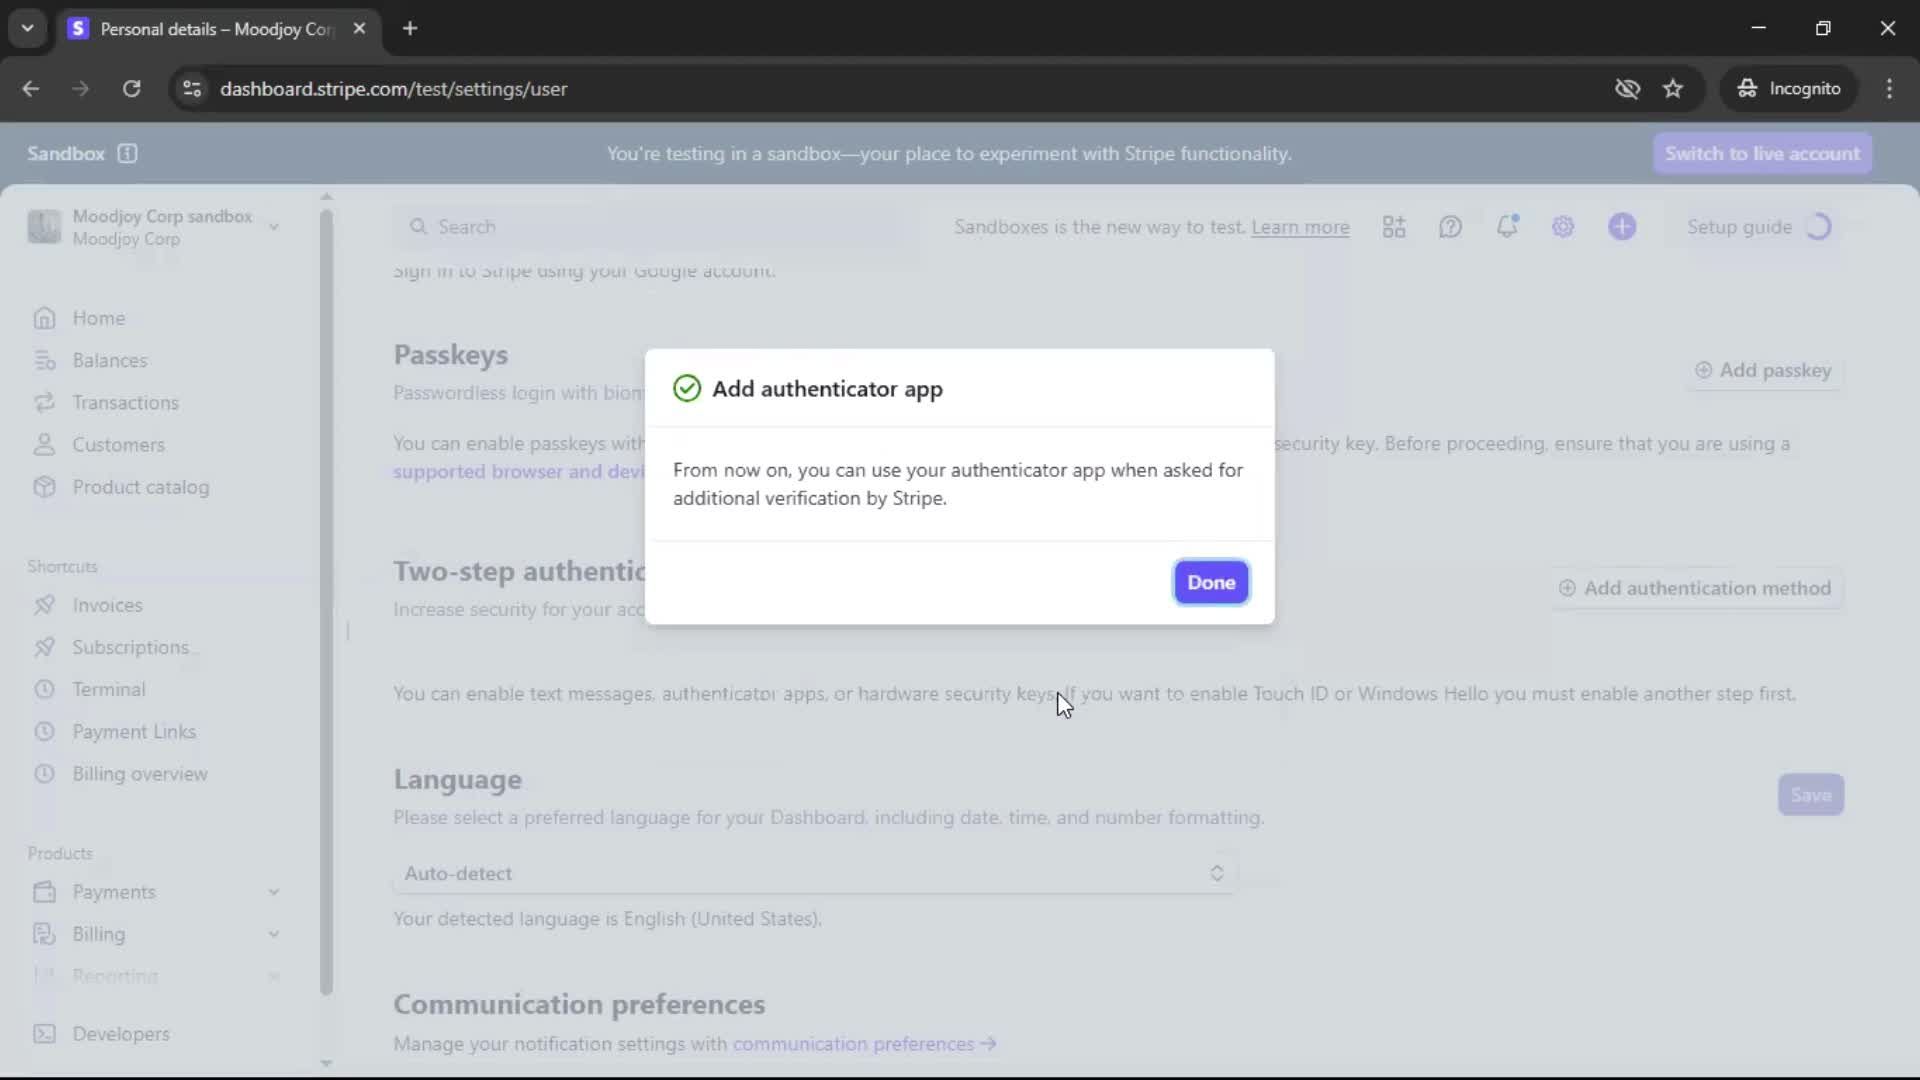Click the Home sidebar icon

pos(44,318)
